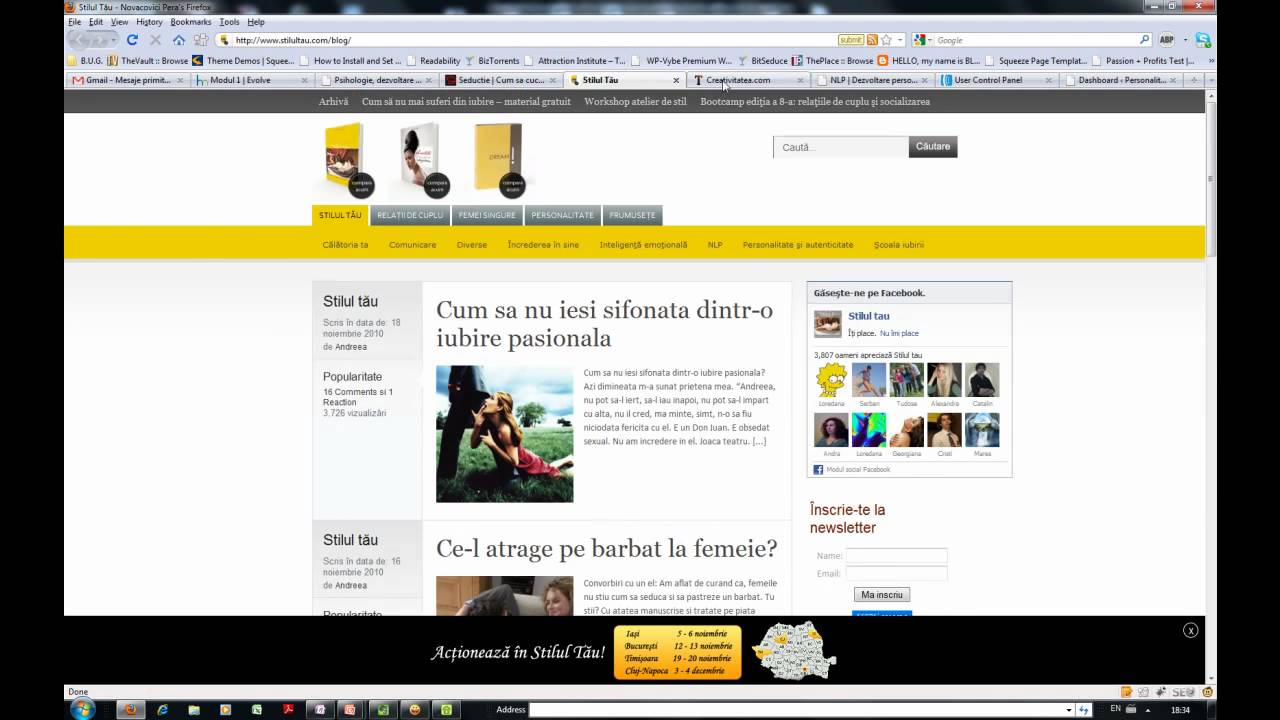The width and height of the screenshot is (1280, 720).
Task: Click the page vertical scrollbar thumb
Action: coord(1211,180)
